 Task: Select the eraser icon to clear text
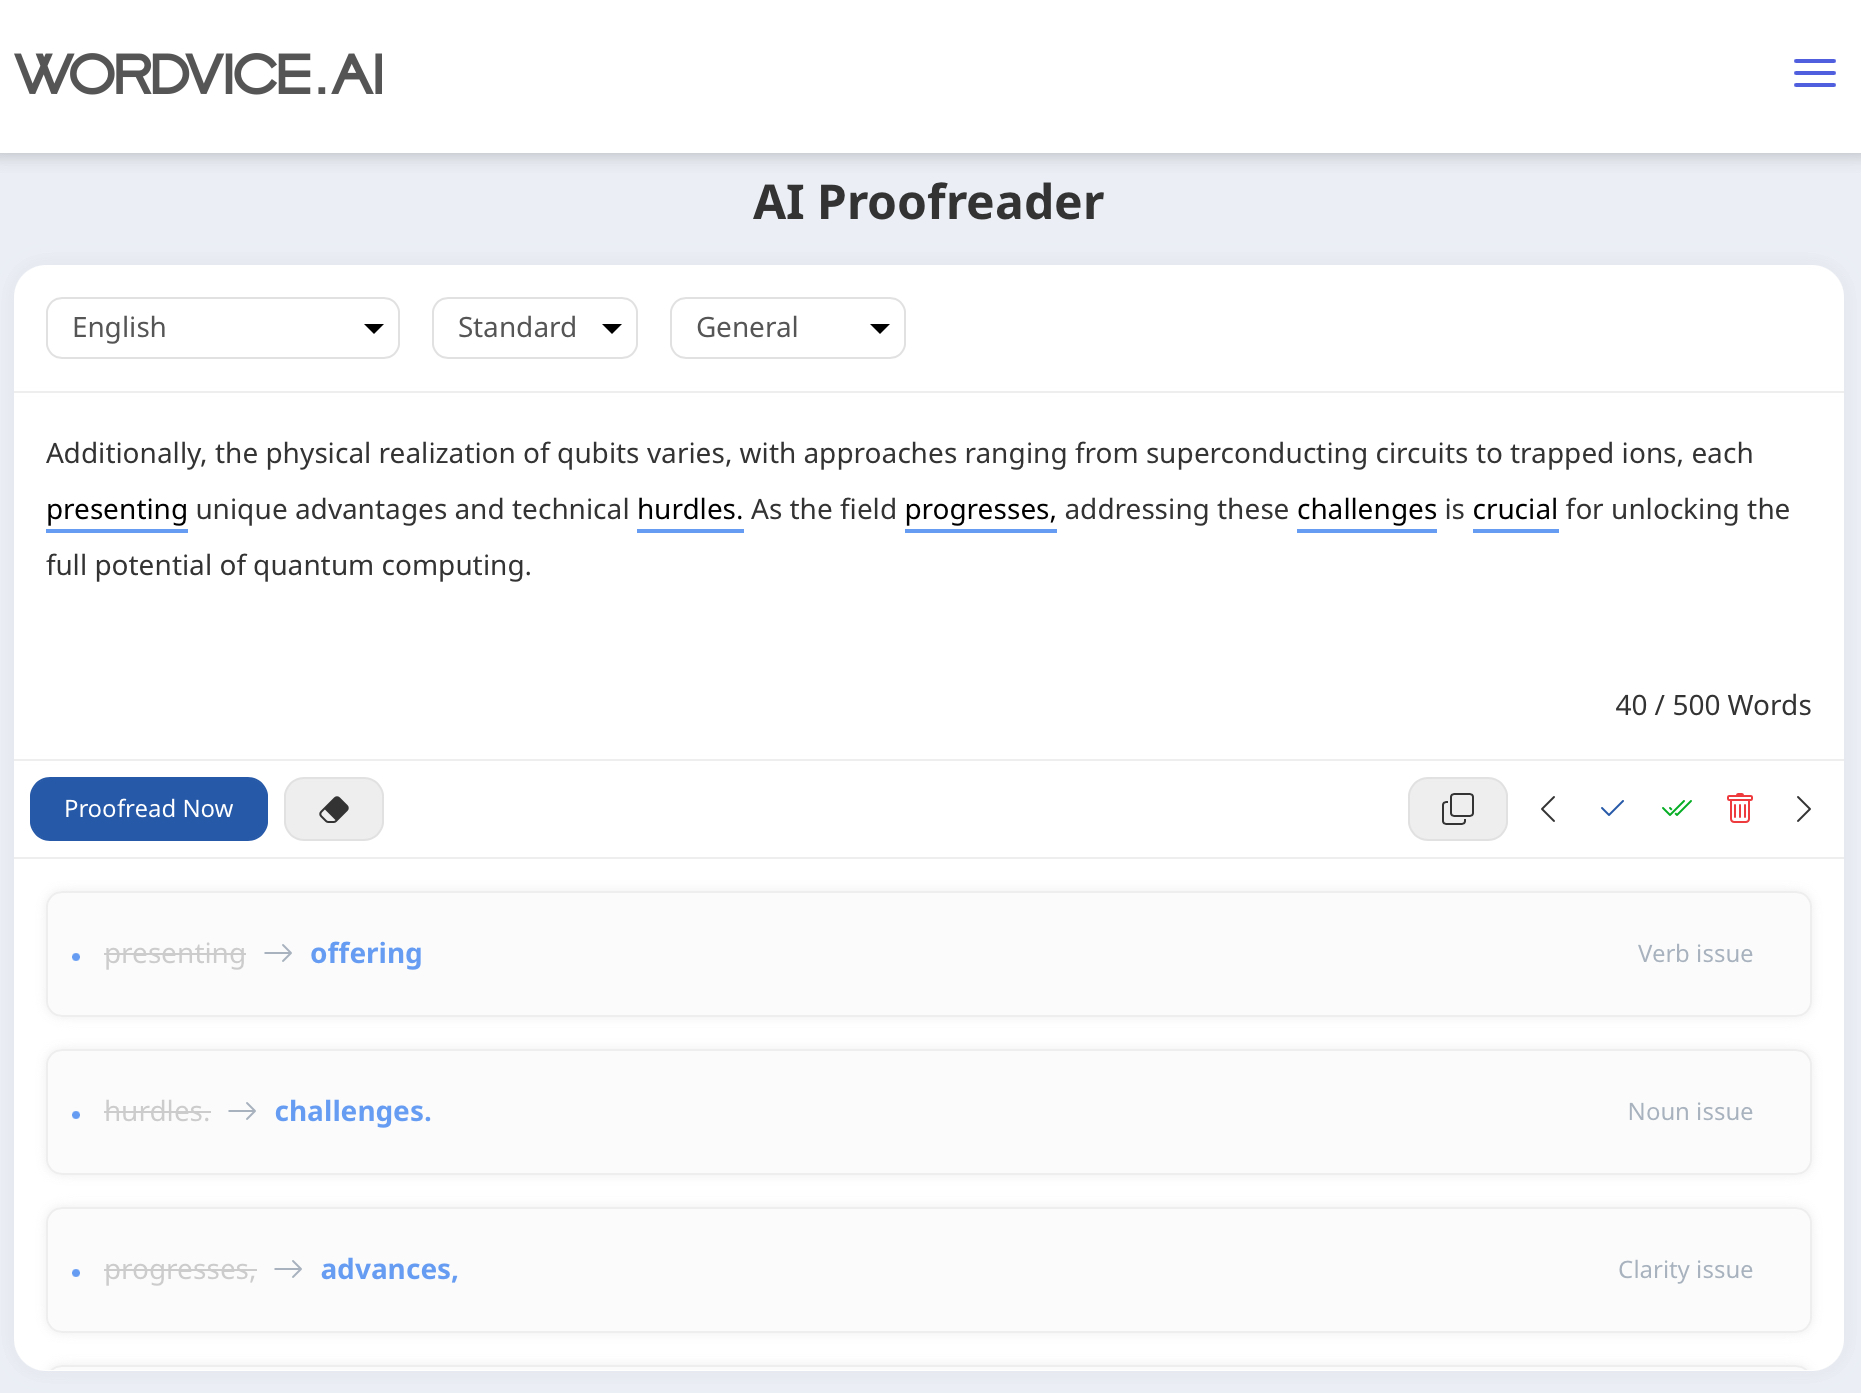click(x=333, y=808)
